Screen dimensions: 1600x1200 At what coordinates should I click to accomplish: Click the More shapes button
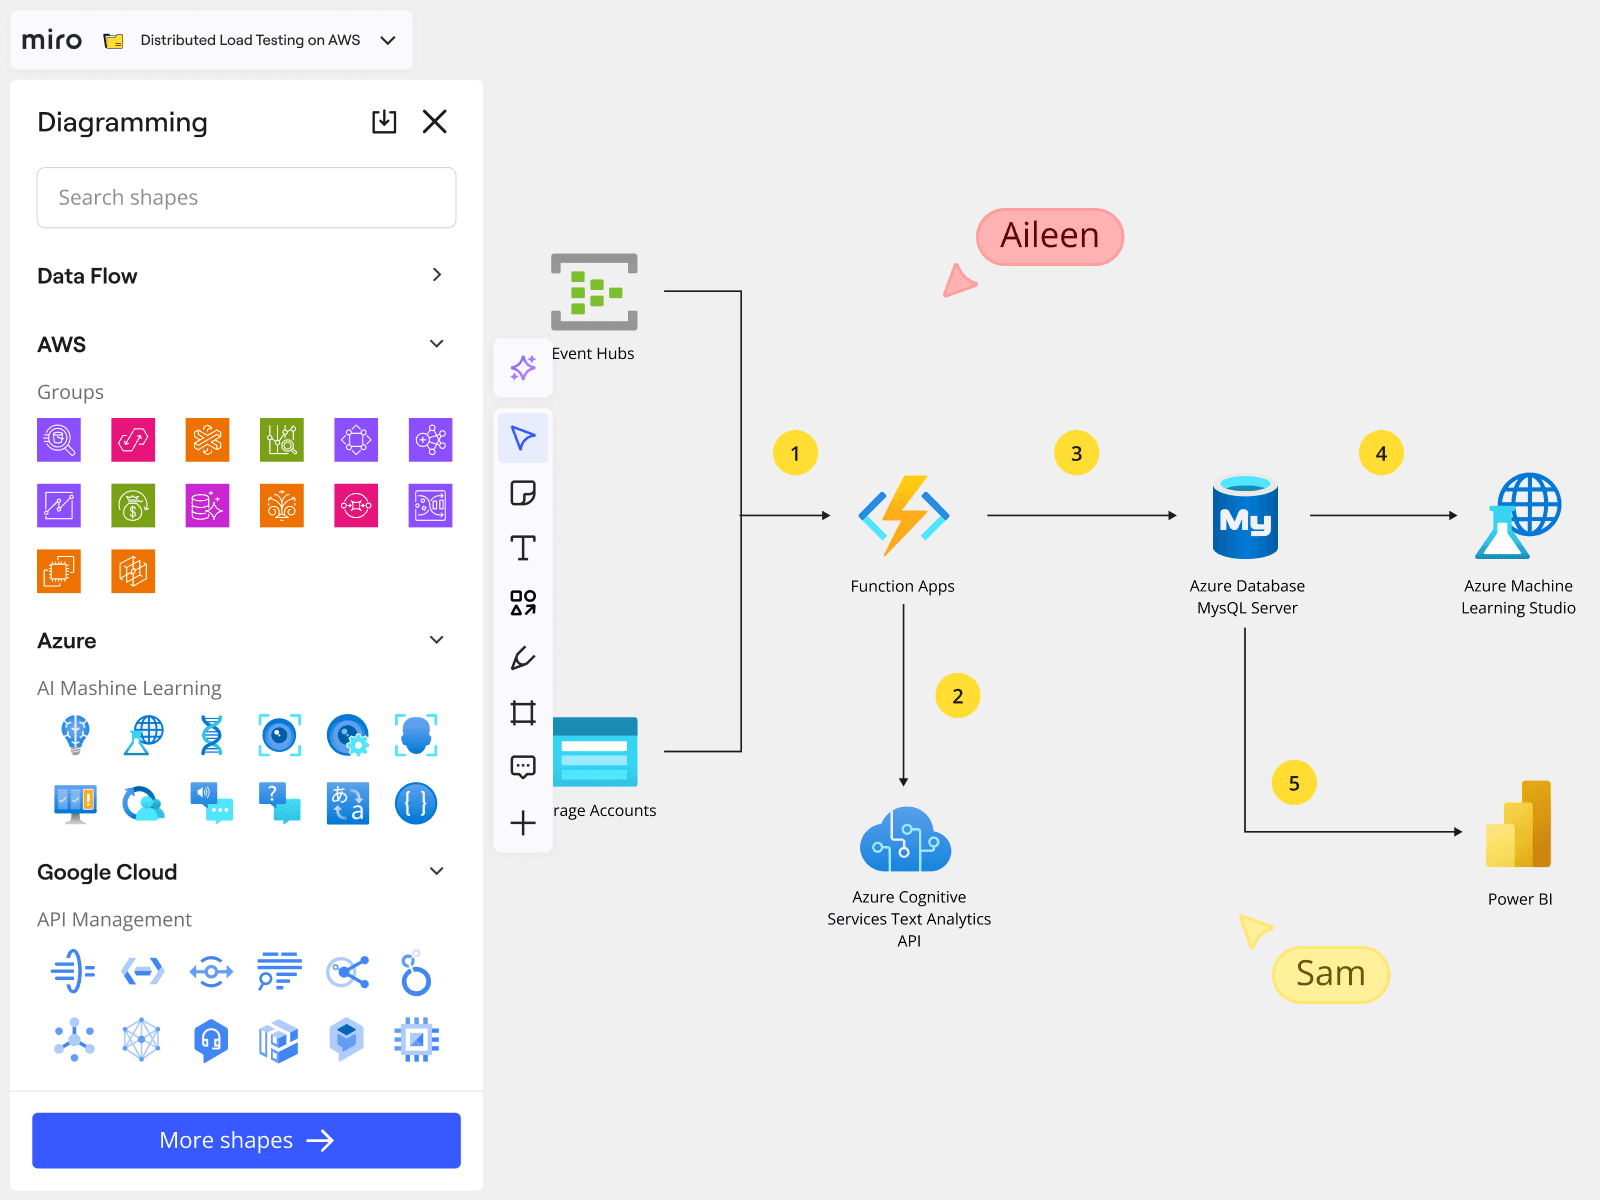pyautogui.click(x=246, y=1140)
